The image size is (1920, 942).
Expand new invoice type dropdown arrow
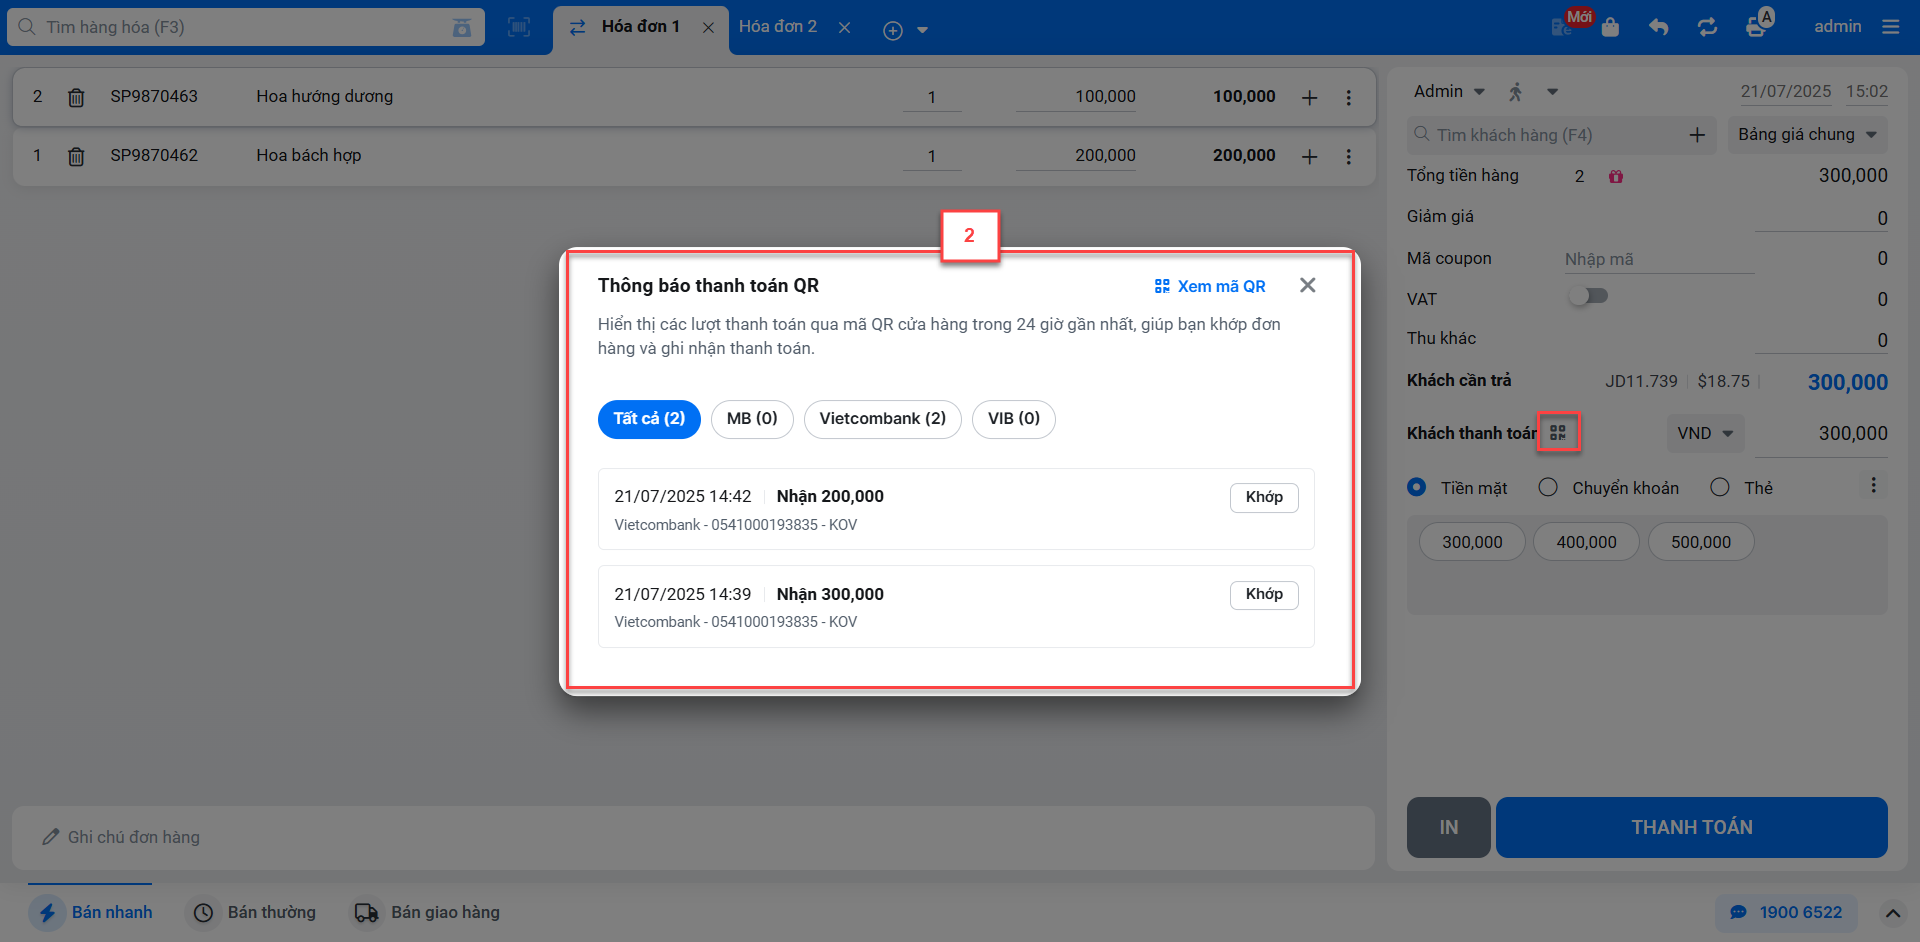(x=922, y=30)
